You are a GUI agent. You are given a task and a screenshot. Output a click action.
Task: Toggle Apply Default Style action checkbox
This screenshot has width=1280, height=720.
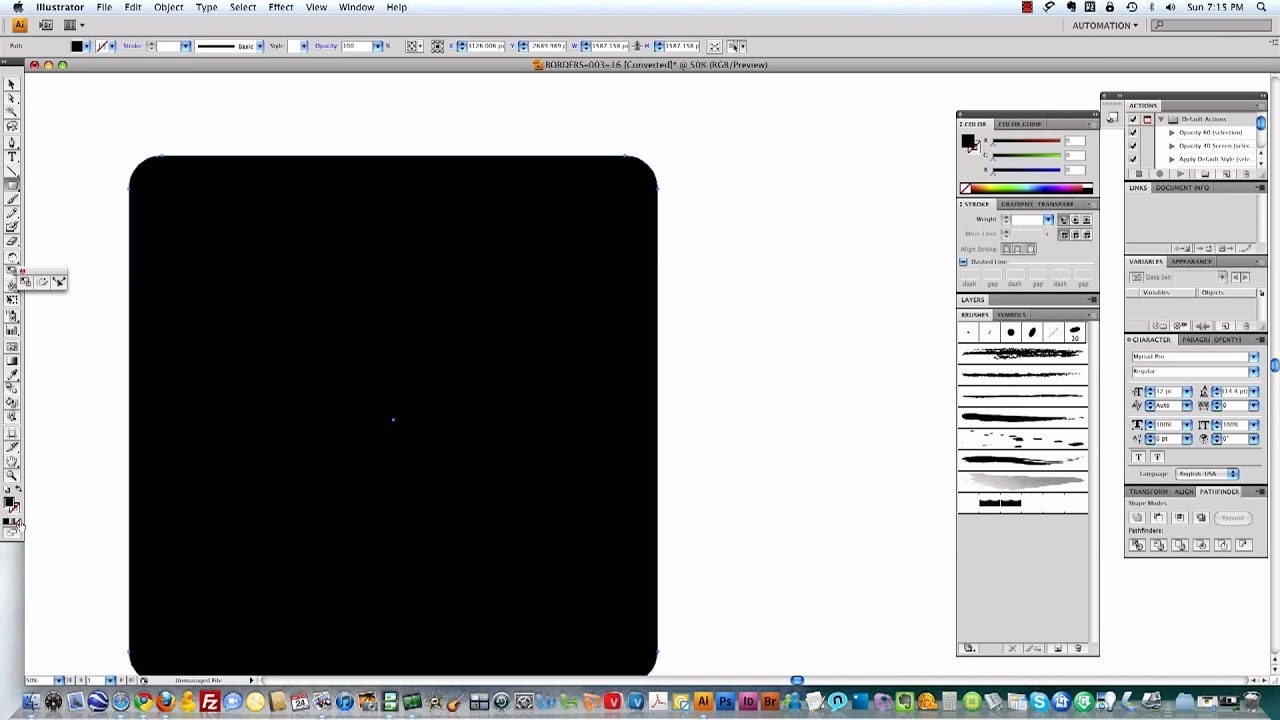[x=1133, y=159]
